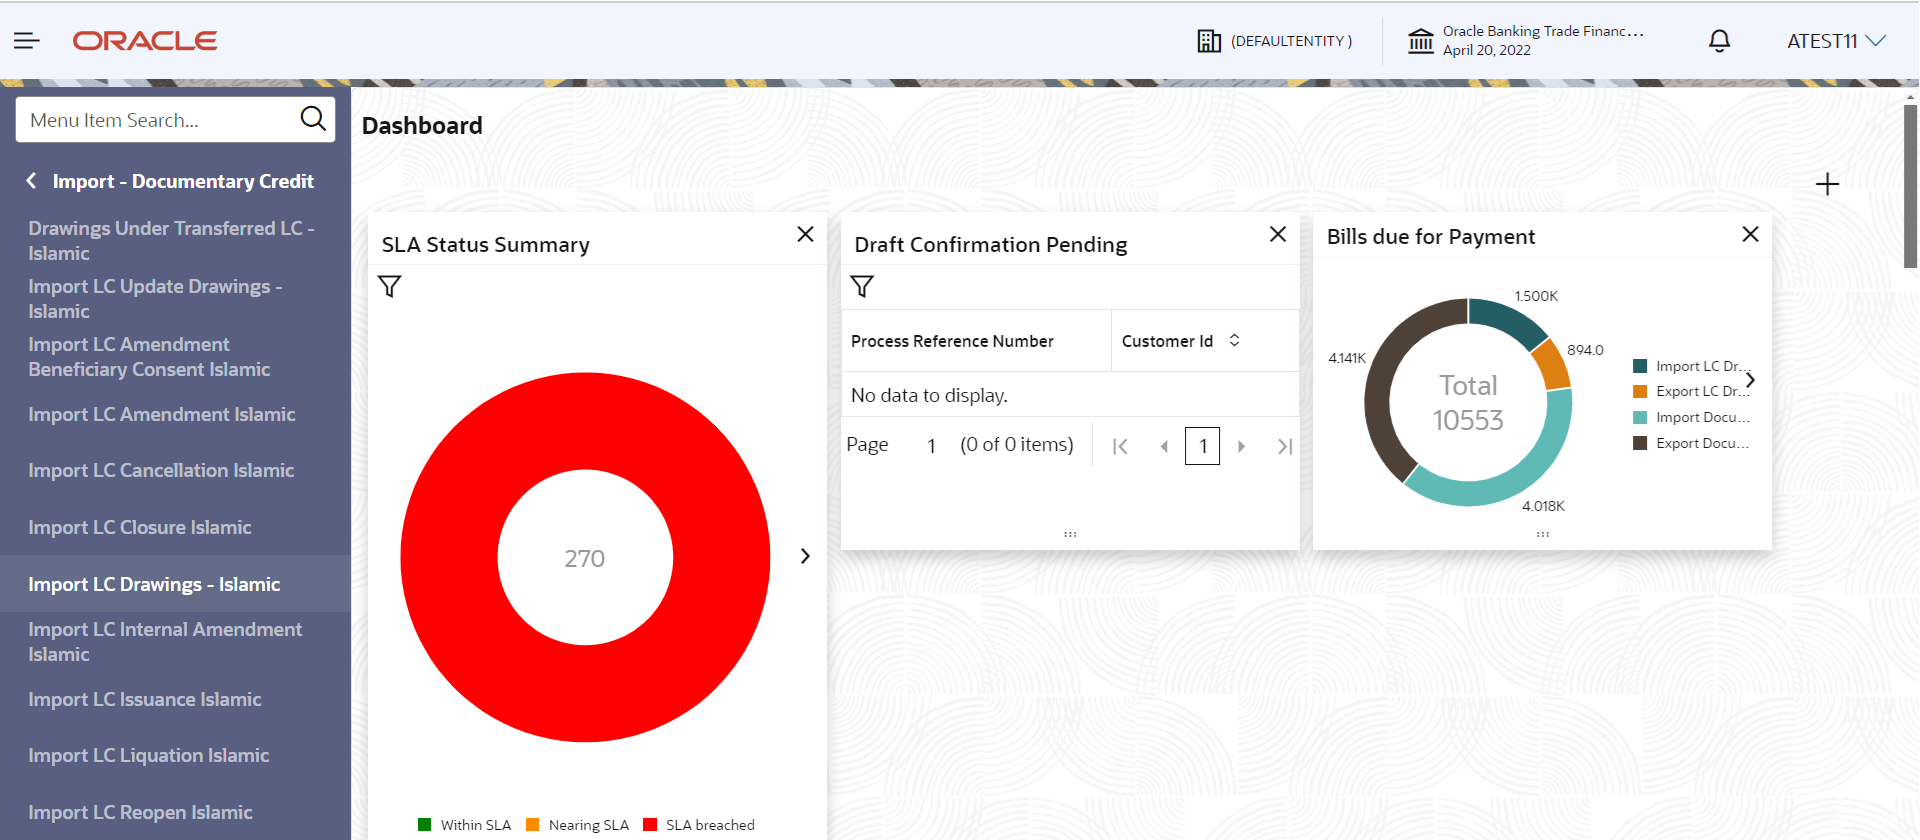Toggle Within SLA legend item
Screen dimensions: 1920x840
[x=464, y=825]
